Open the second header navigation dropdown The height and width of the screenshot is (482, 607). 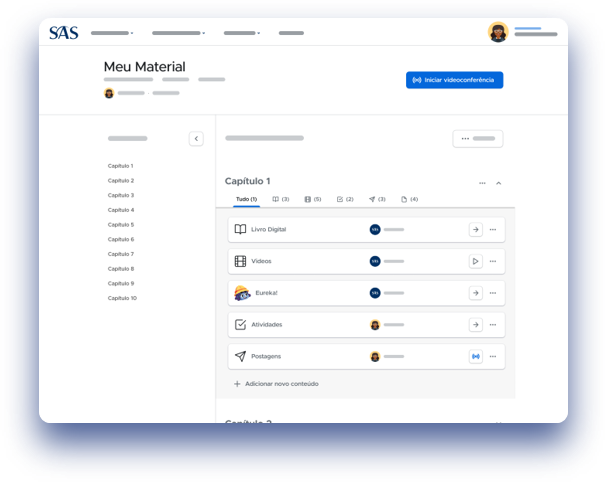pos(178,33)
